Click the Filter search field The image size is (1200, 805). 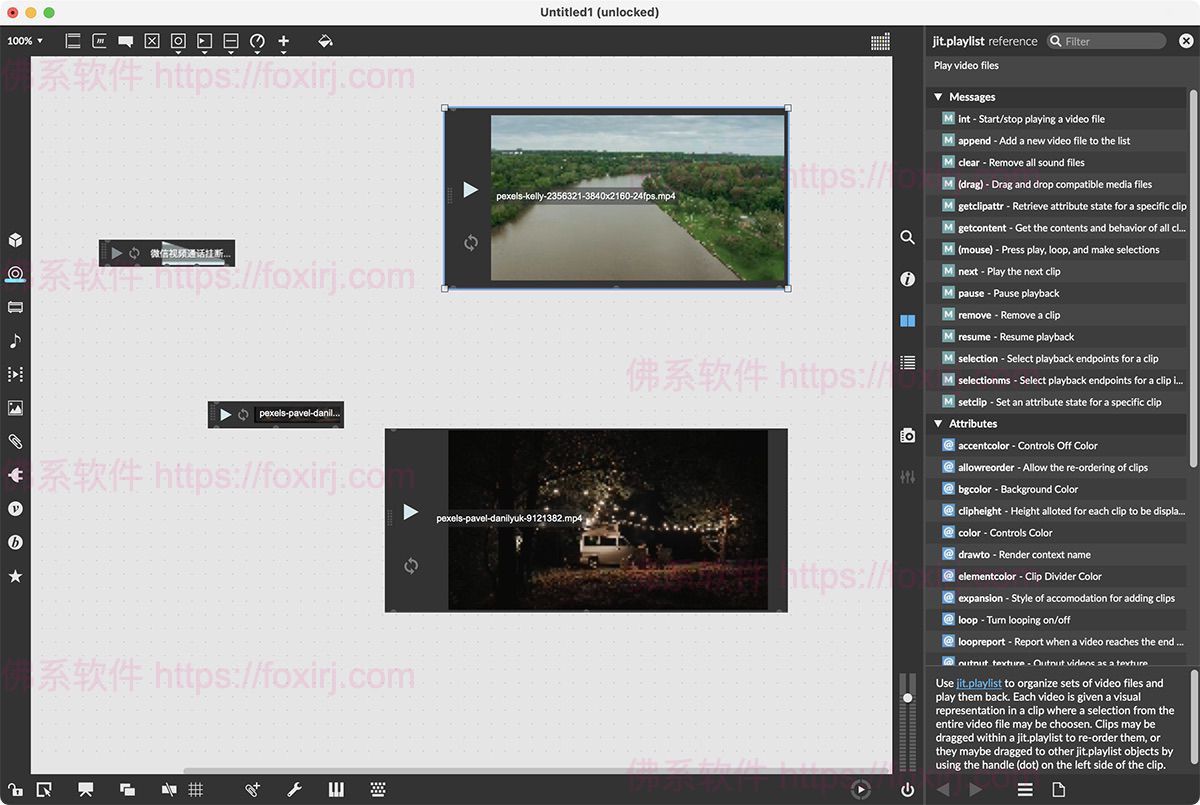pos(1110,41)
